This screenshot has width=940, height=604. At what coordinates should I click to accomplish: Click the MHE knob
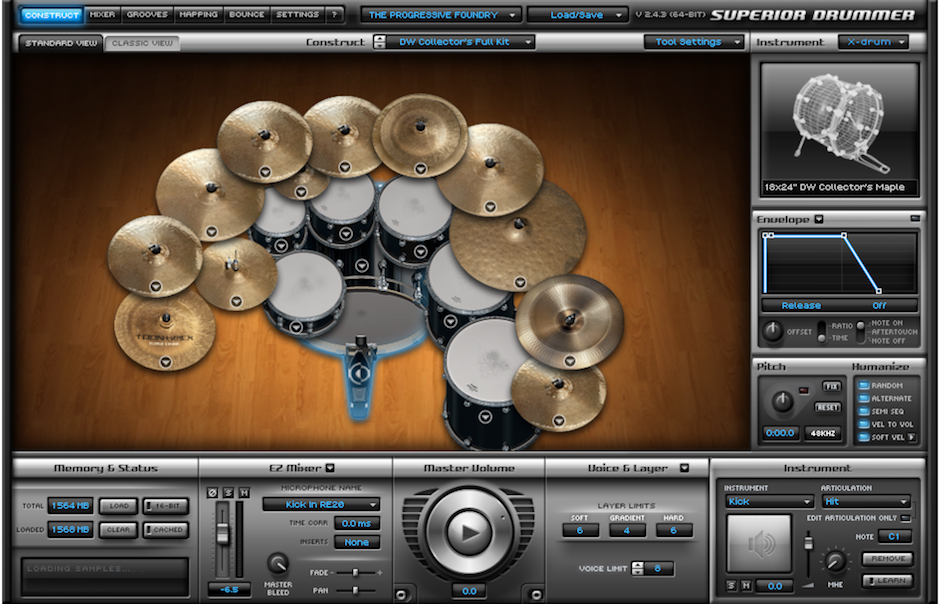coord(835,561)
